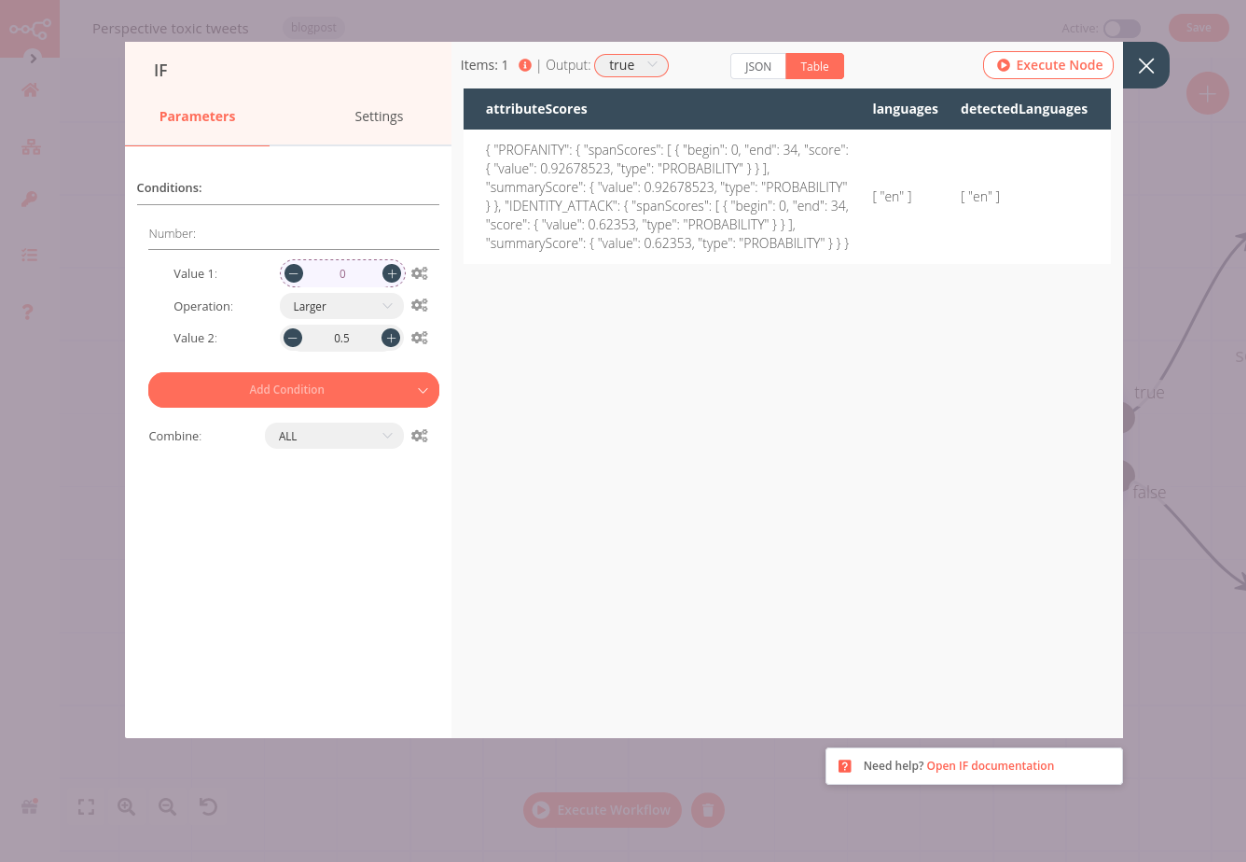Expand the Add Condition dropdown arrow

[x=424, y=390]
